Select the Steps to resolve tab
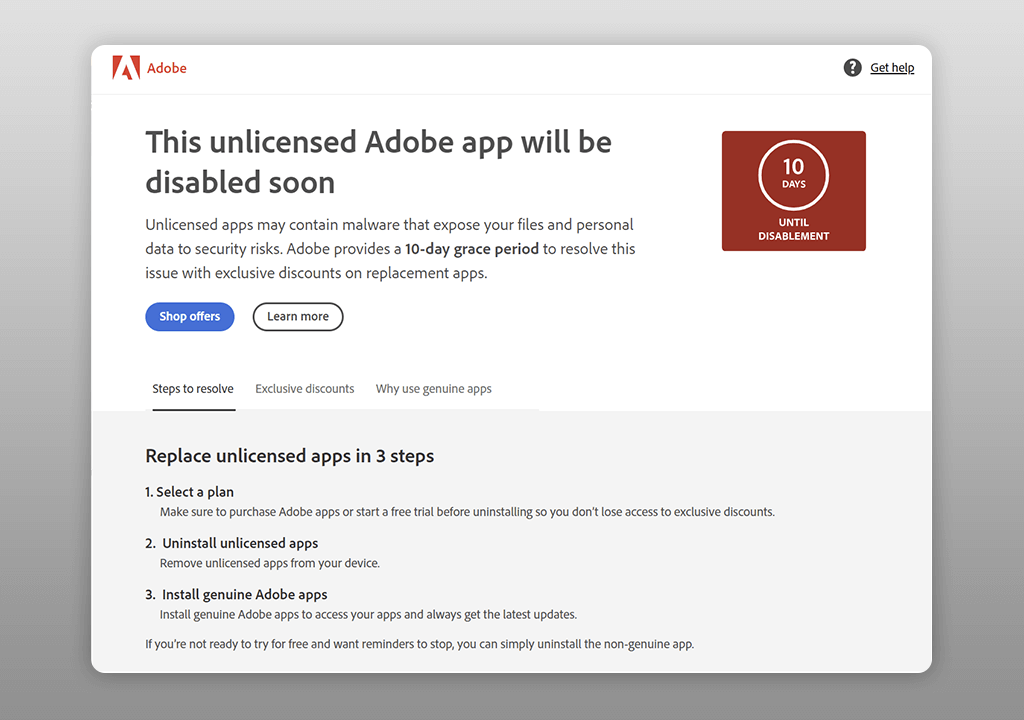The width and height of the screenshot is (1024, 720). click(x=193, y=389)
